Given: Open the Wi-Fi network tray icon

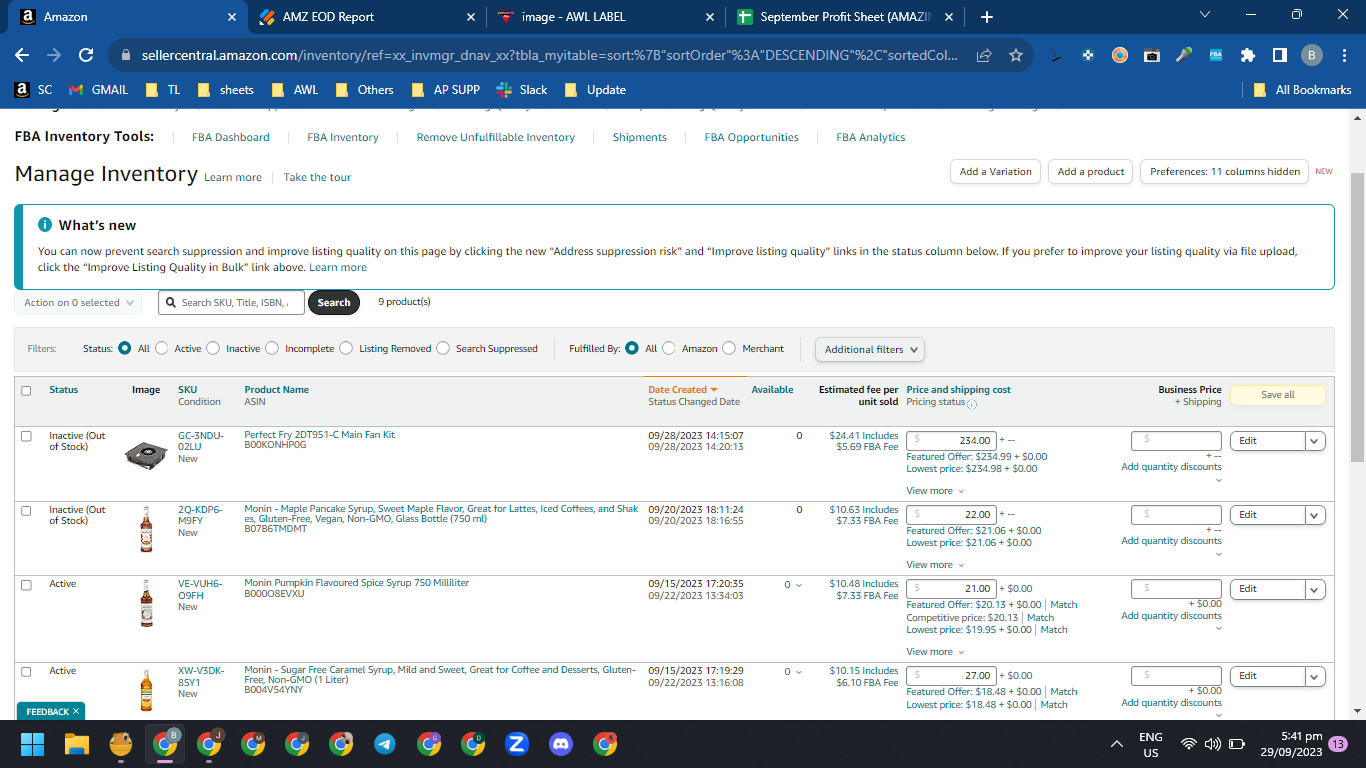Looking at the screenshot, I should (1189, 744).
